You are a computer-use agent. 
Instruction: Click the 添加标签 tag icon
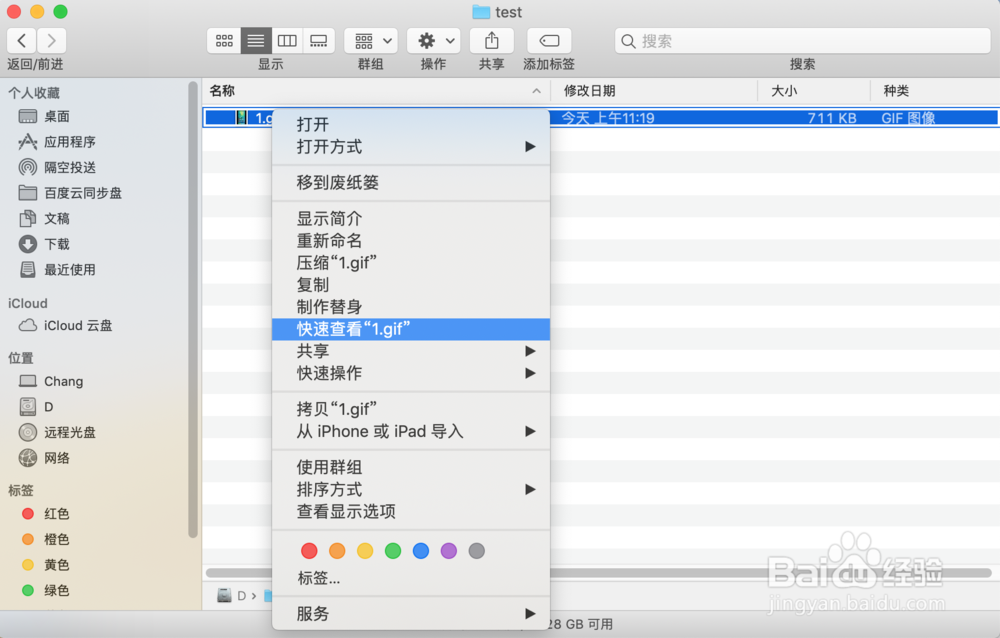[x=548, y=40]
